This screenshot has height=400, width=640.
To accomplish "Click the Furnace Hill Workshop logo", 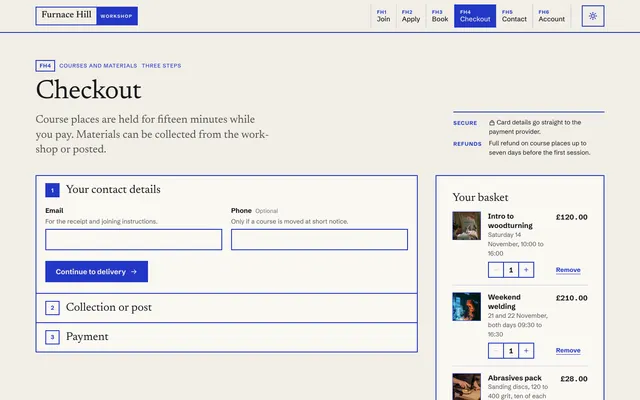I will (87, 16).
